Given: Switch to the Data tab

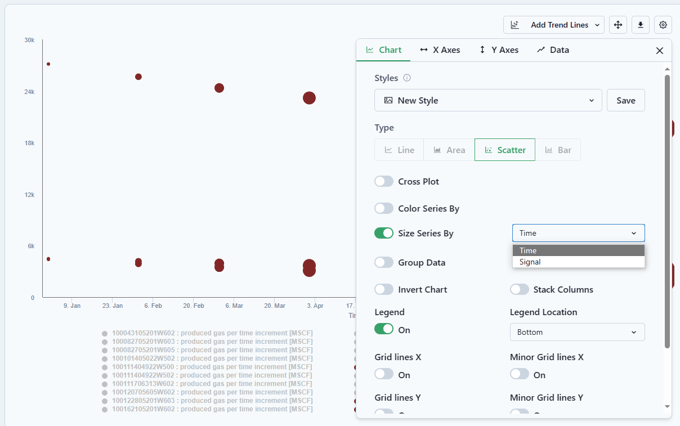Looking at the screenshot, I should pyautogui.click(x=553, y=50).
